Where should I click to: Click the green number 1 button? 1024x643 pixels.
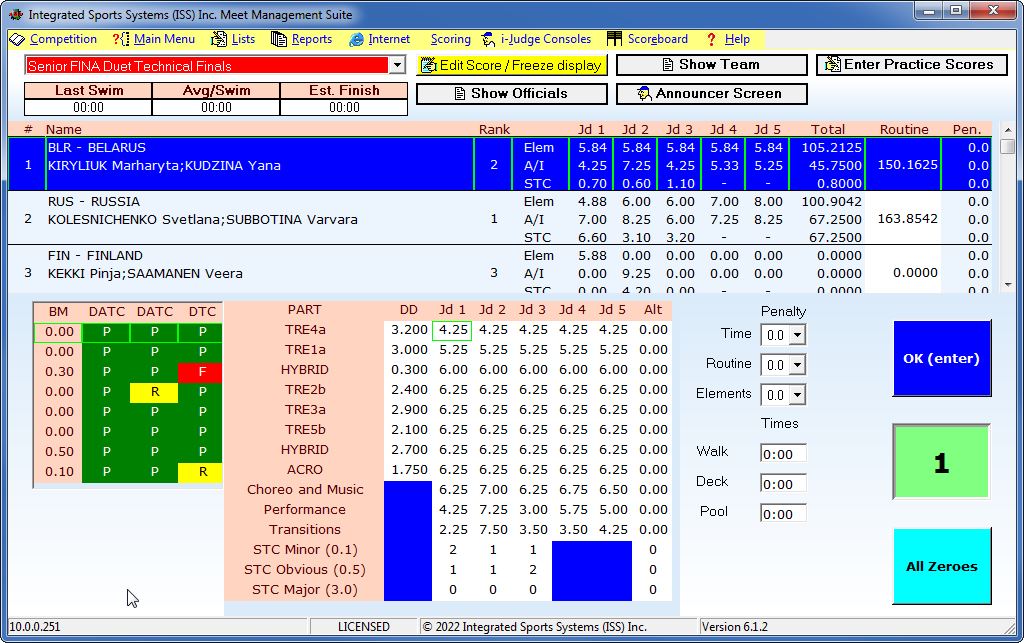pyautogui.click(x=941, y=462)
